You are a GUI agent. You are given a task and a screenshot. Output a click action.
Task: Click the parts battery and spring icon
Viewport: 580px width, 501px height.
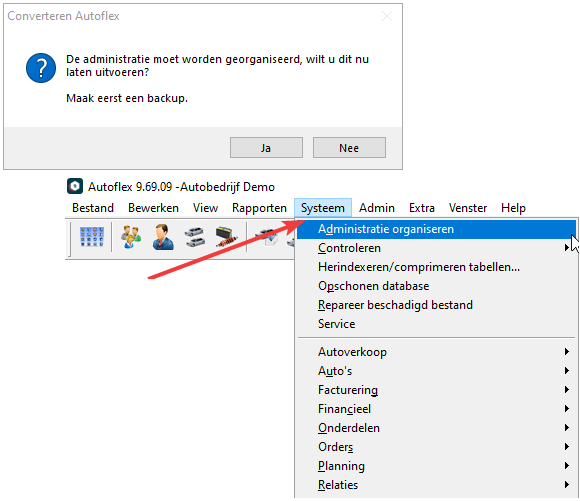(226, 237)
